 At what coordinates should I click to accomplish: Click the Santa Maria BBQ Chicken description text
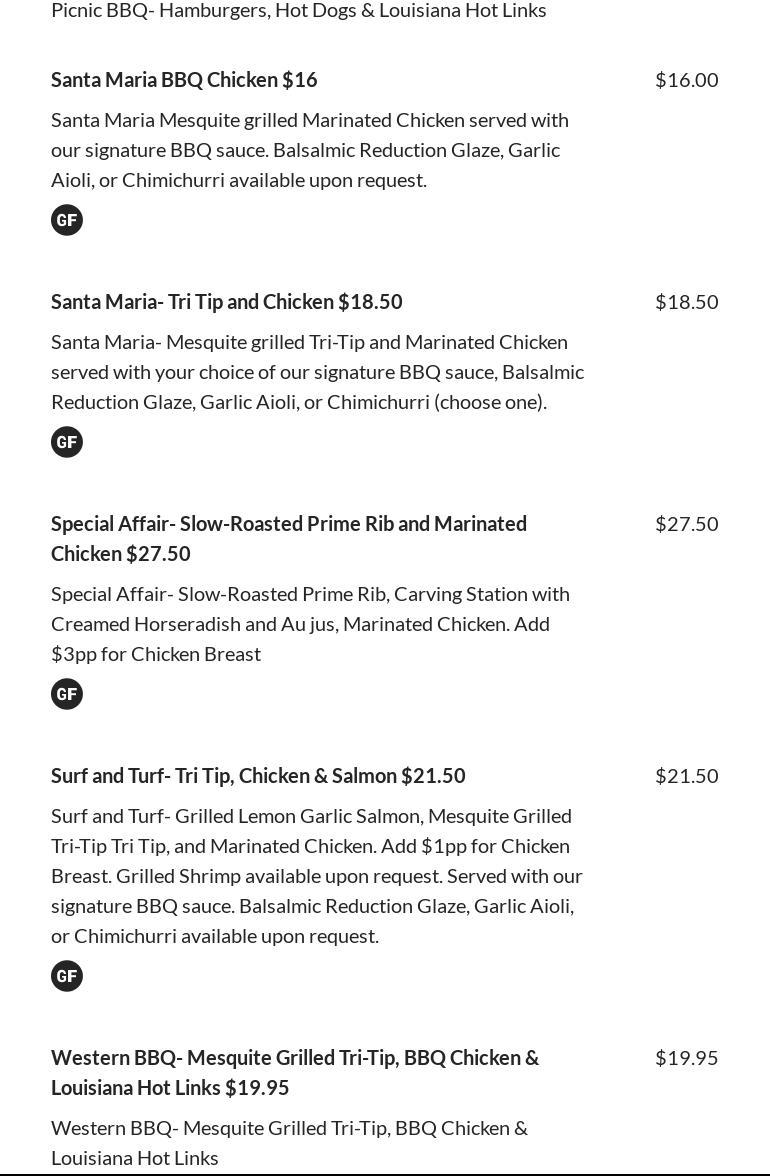point(310,150)
